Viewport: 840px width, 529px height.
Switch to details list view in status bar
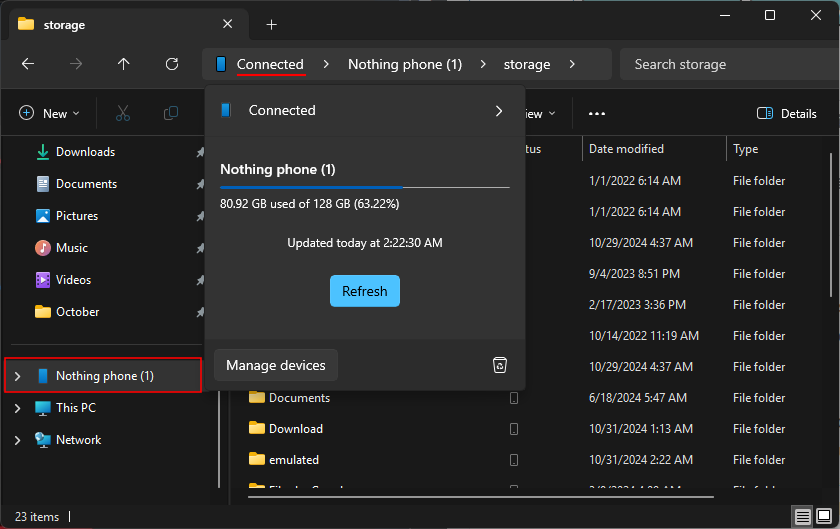pos(802,517)
